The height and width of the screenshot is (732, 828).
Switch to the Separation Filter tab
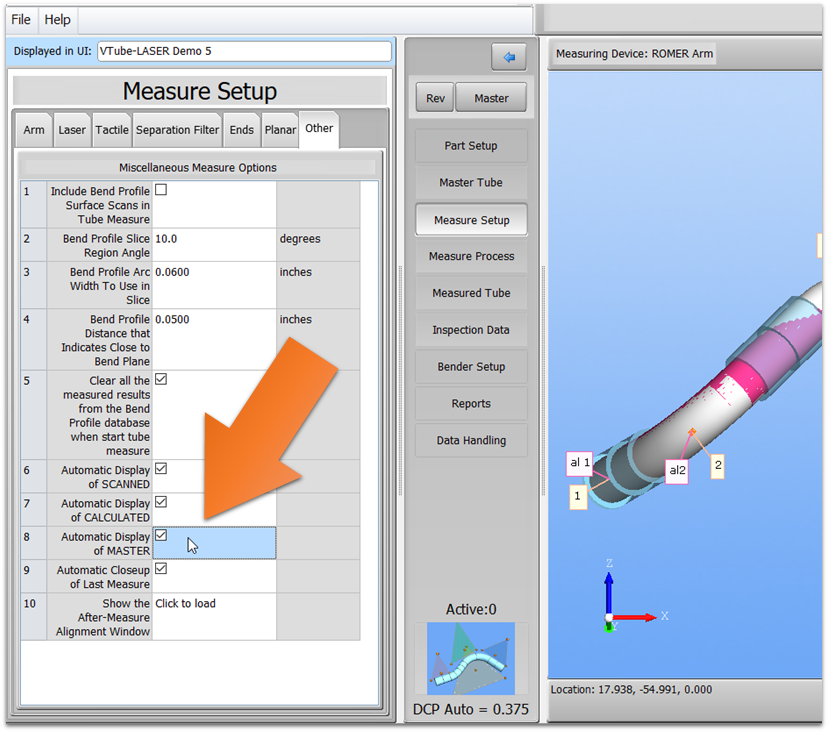point(177,130)
